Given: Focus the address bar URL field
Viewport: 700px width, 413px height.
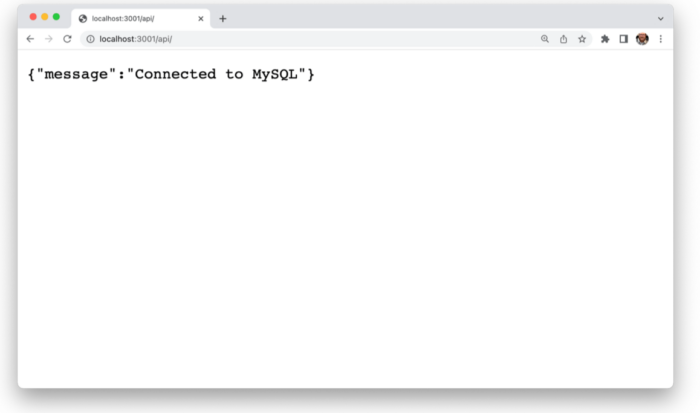Looking at the screenshot, I should (x=312, y=39).
